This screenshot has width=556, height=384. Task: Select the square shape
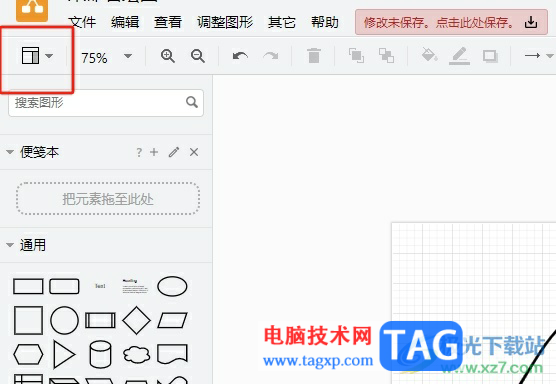click(28, 321)
